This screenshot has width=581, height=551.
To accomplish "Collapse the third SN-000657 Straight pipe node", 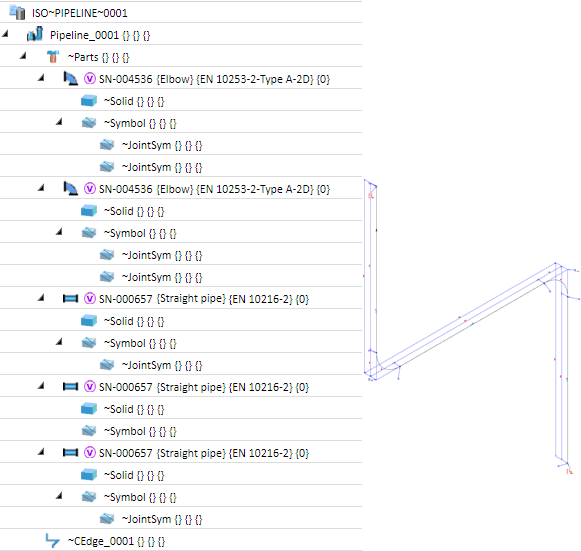I will tap(41, 452).
